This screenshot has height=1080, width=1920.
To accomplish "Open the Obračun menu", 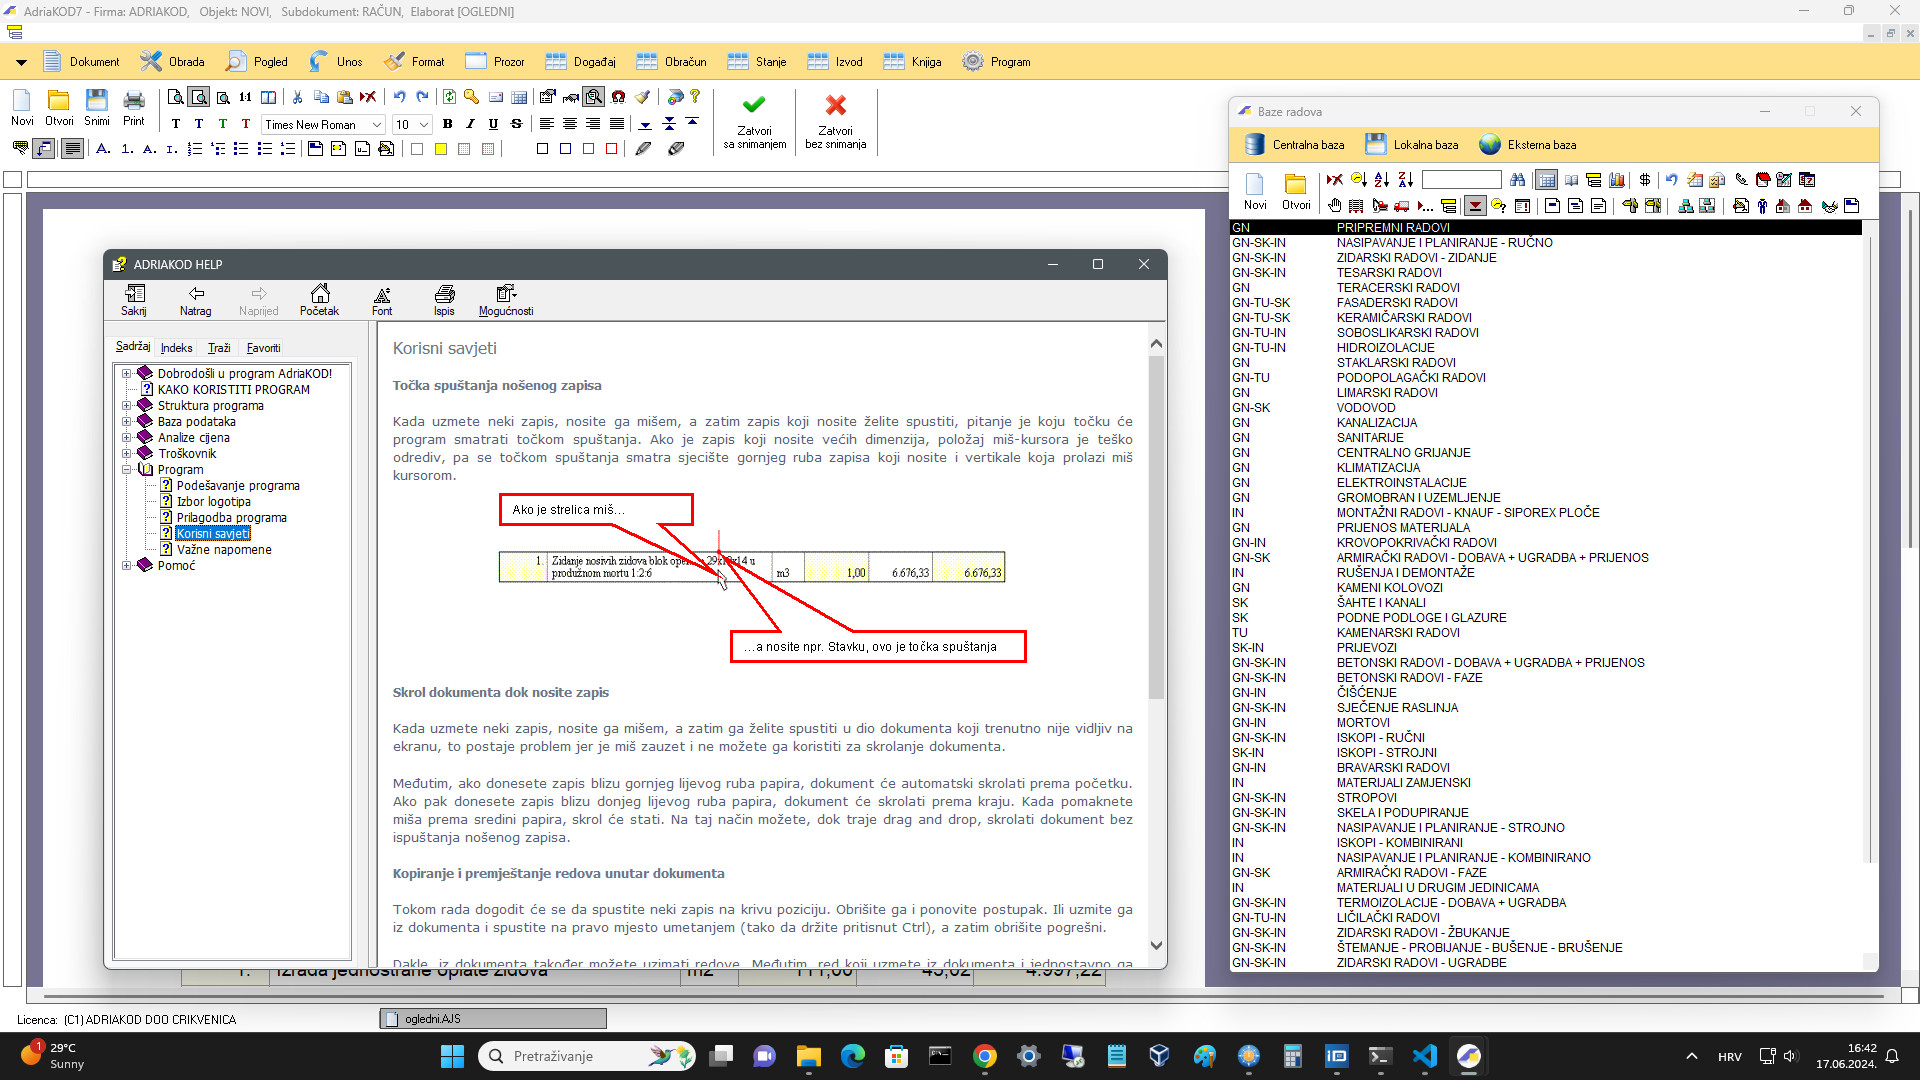I will 672,62.
